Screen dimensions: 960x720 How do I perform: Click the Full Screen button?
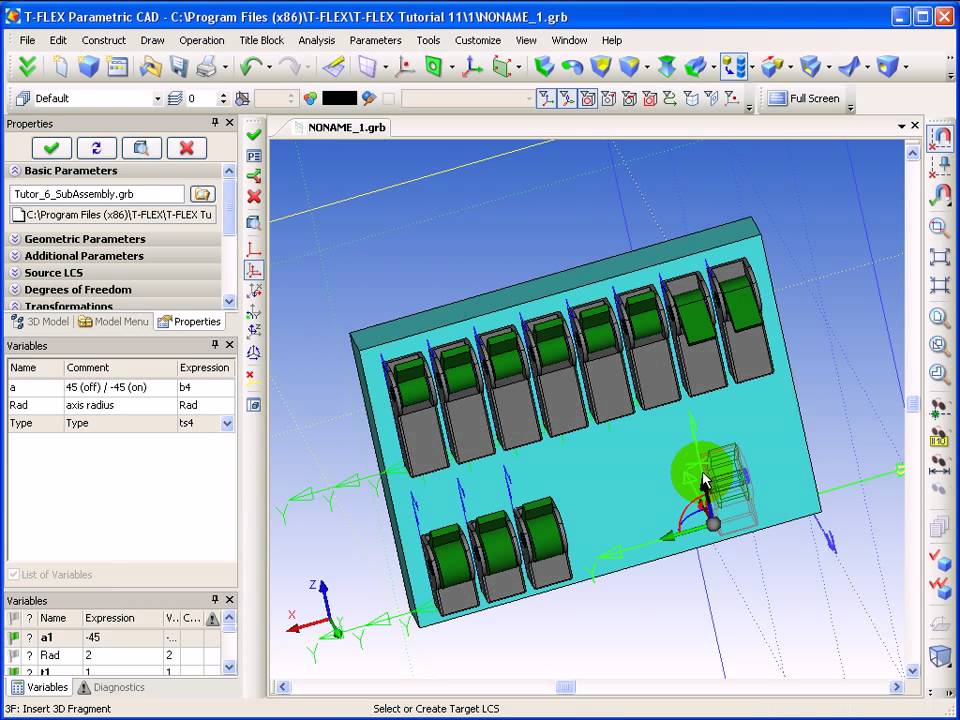click(805, 98)
